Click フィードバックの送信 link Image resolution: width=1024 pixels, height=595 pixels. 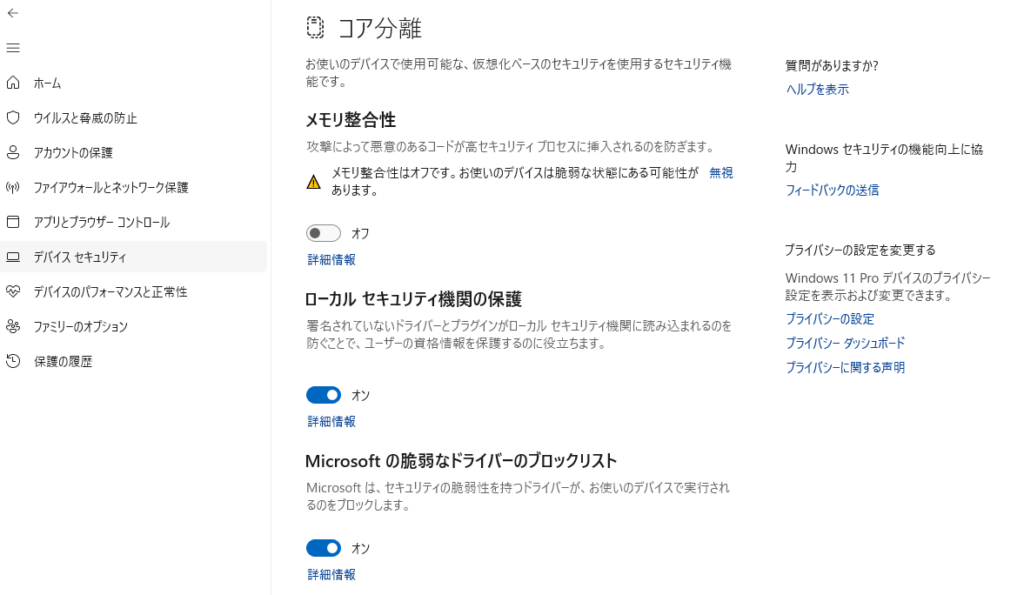(832, 190)
